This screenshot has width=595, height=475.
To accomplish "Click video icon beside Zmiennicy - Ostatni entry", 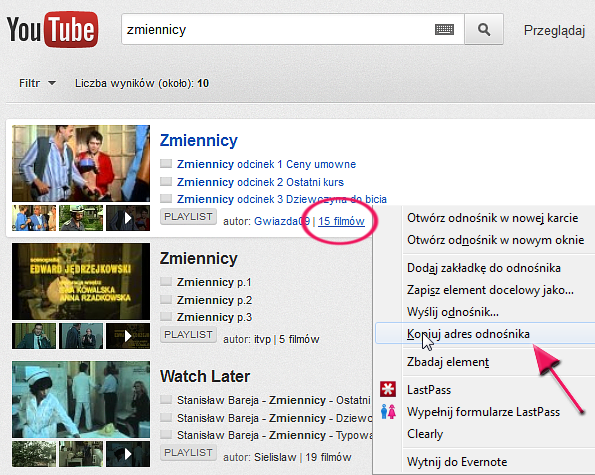I will [x=166, y=400].
